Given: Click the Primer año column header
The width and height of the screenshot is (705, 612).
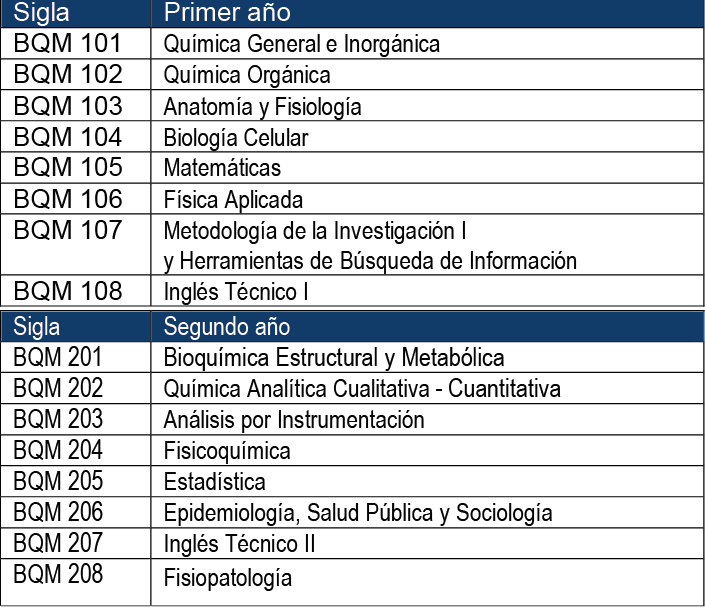Looking at the screenshot, I should click(x=227, y=13).
